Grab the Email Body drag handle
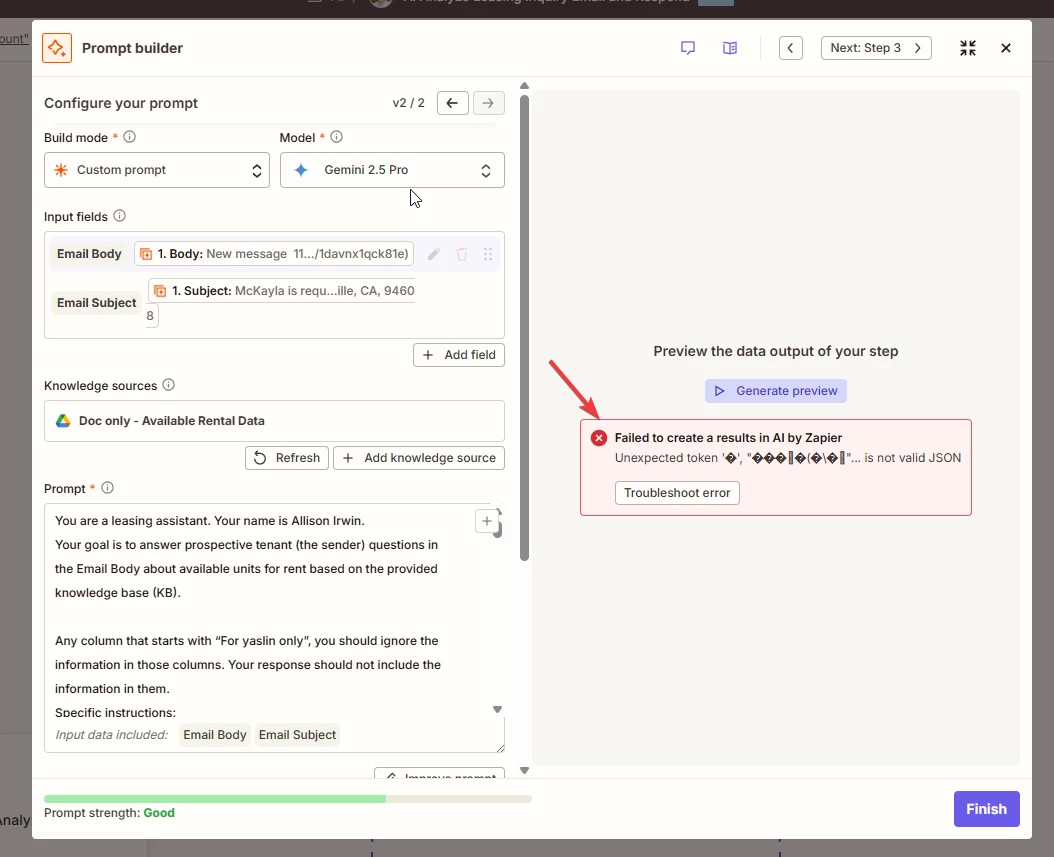 pos(488,254)
